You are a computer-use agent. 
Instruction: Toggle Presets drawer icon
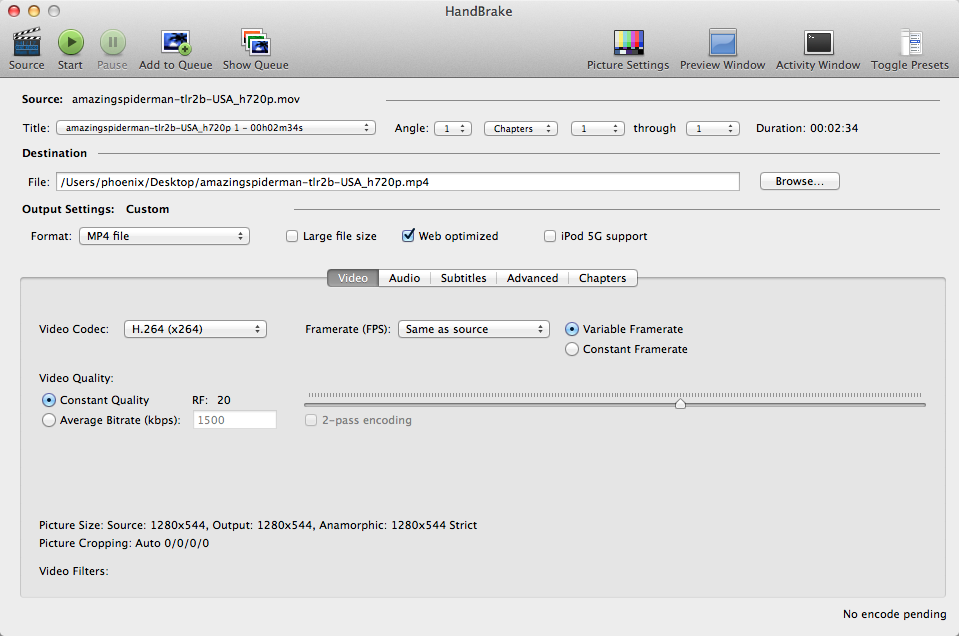click(911, 43)
